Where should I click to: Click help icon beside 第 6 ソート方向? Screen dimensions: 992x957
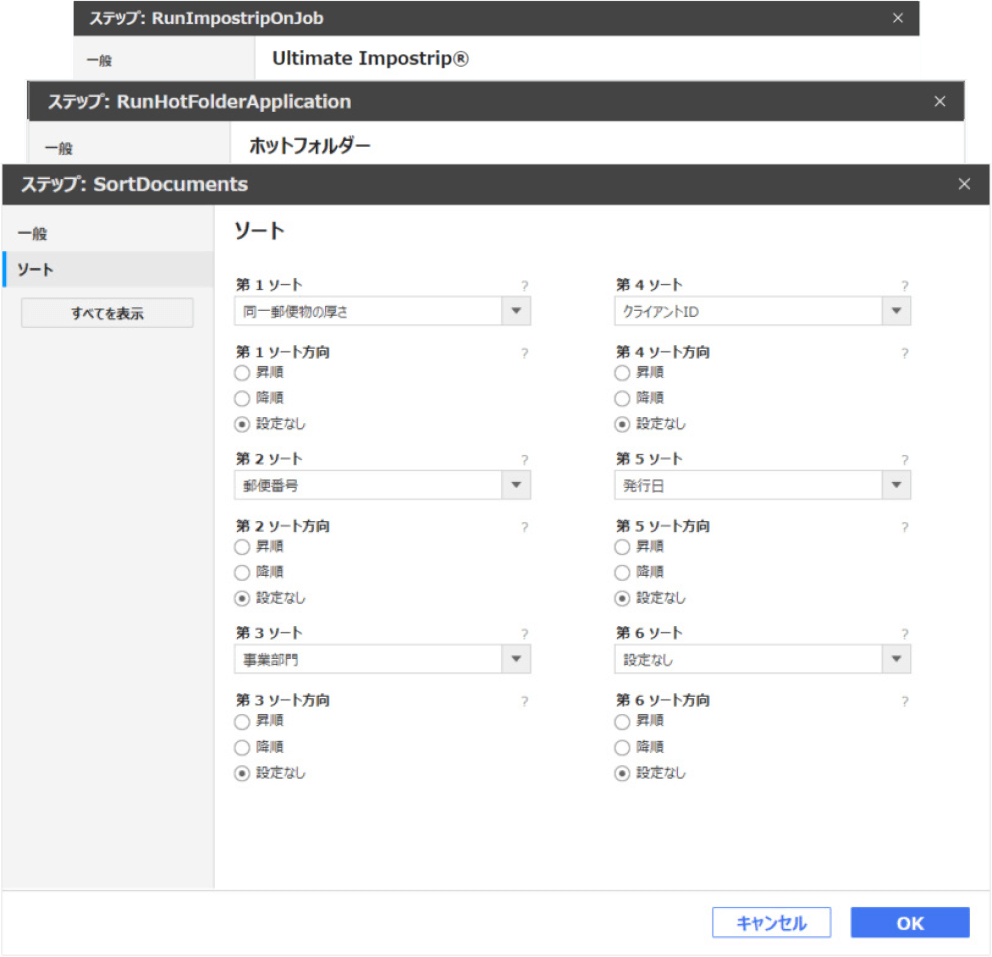click(x=904, y=701)
